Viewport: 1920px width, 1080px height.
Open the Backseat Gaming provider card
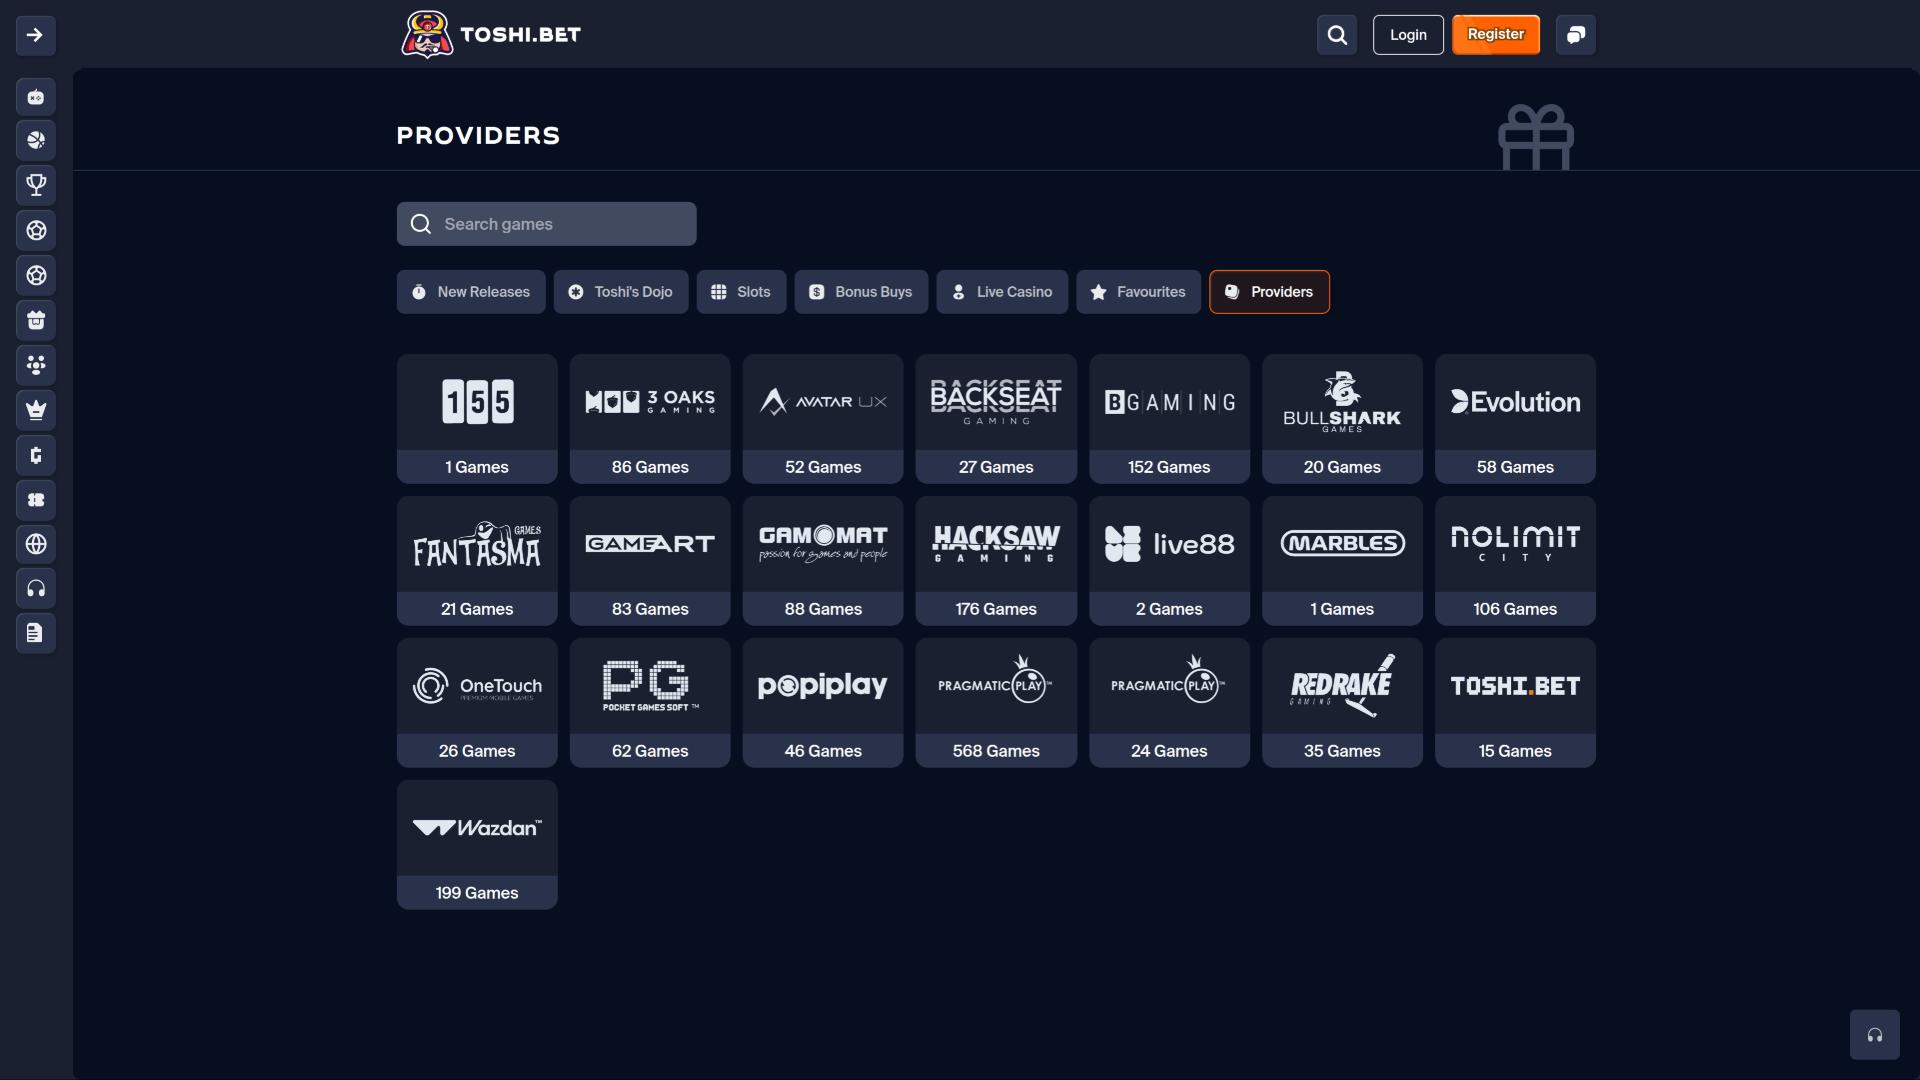pos(996,419)
